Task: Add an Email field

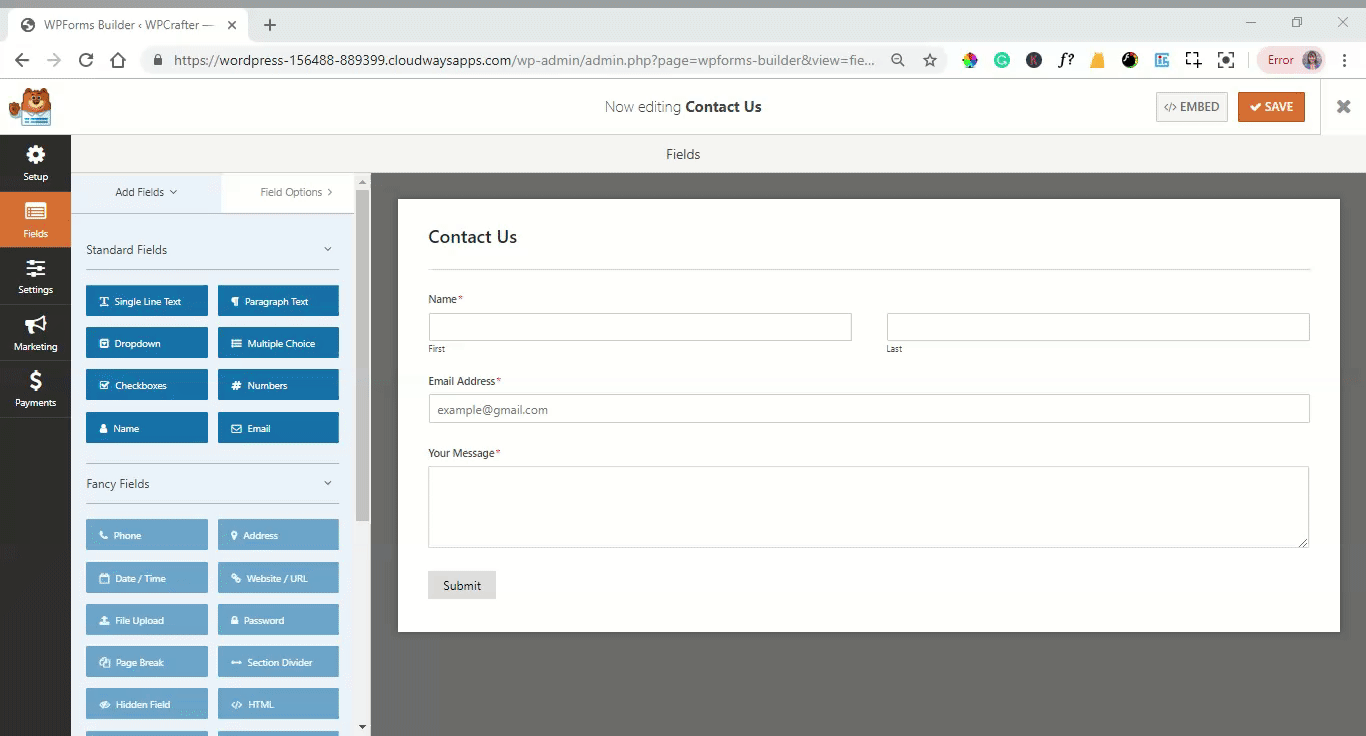Action: coord(278,428)
